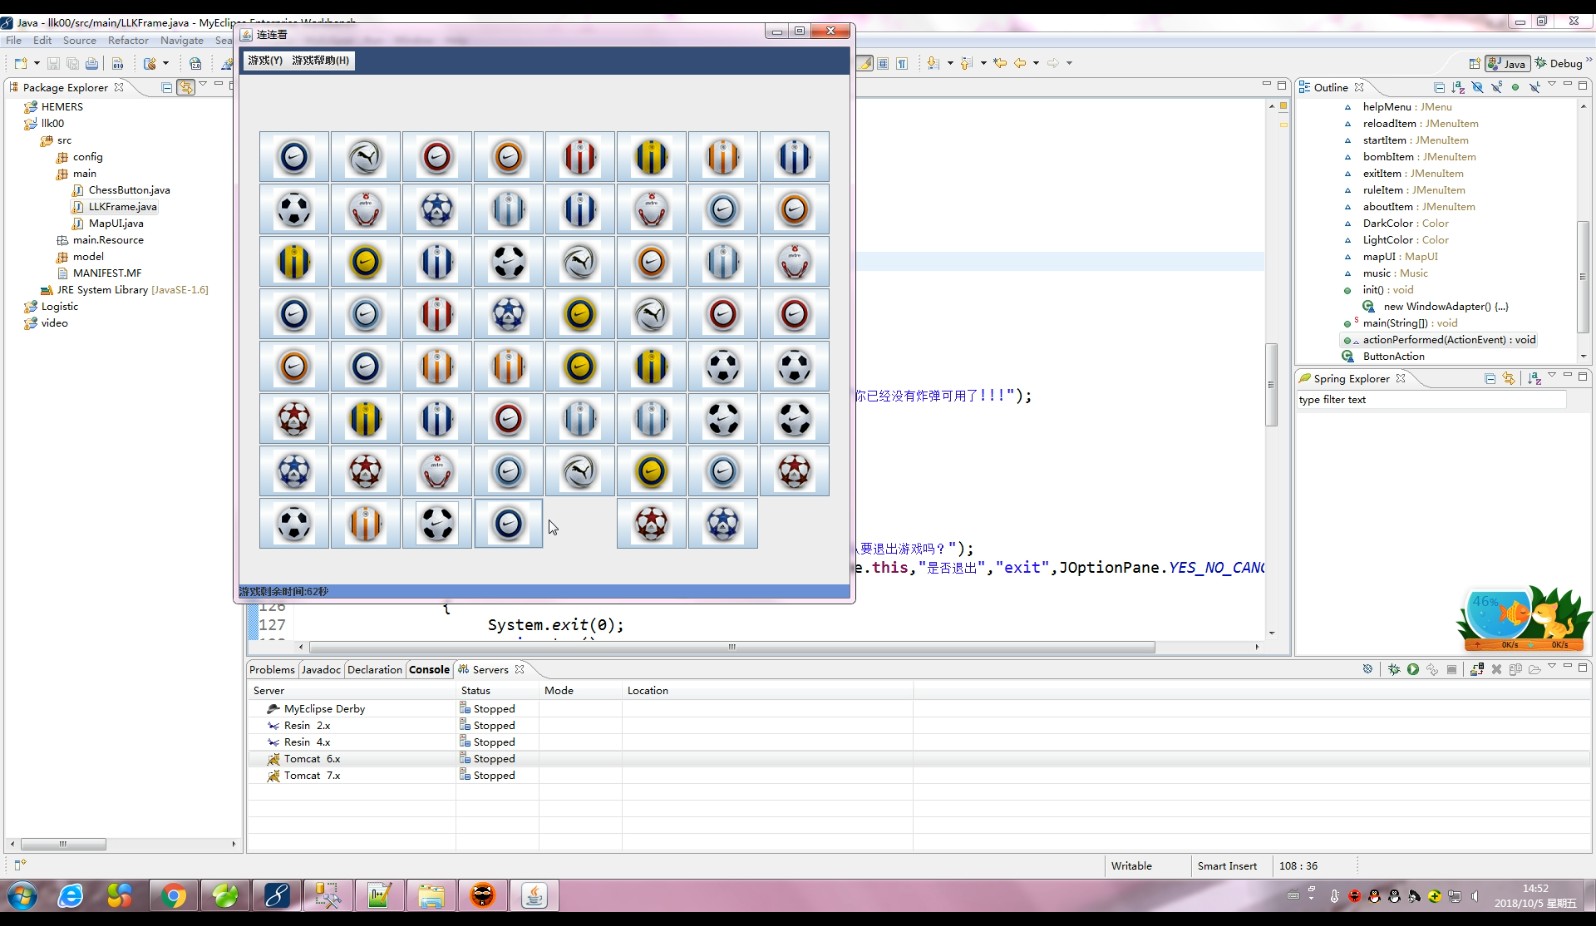Open the 游戏帮助(H) help menu

click(x=321, y=61)
